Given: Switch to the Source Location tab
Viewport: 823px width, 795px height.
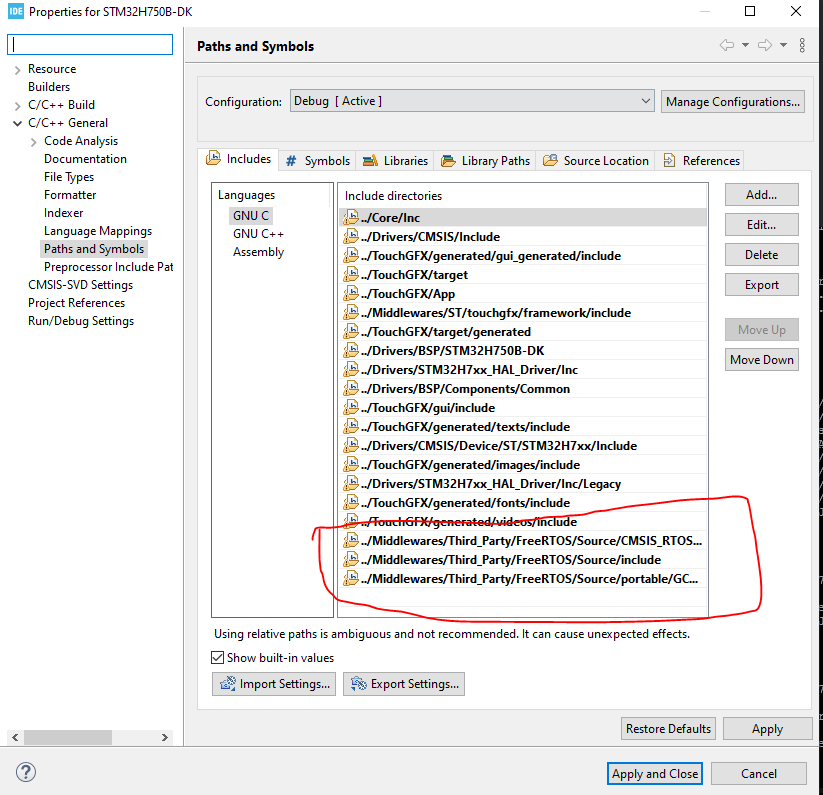Looking at the screenshot, I should coord(596,161).
